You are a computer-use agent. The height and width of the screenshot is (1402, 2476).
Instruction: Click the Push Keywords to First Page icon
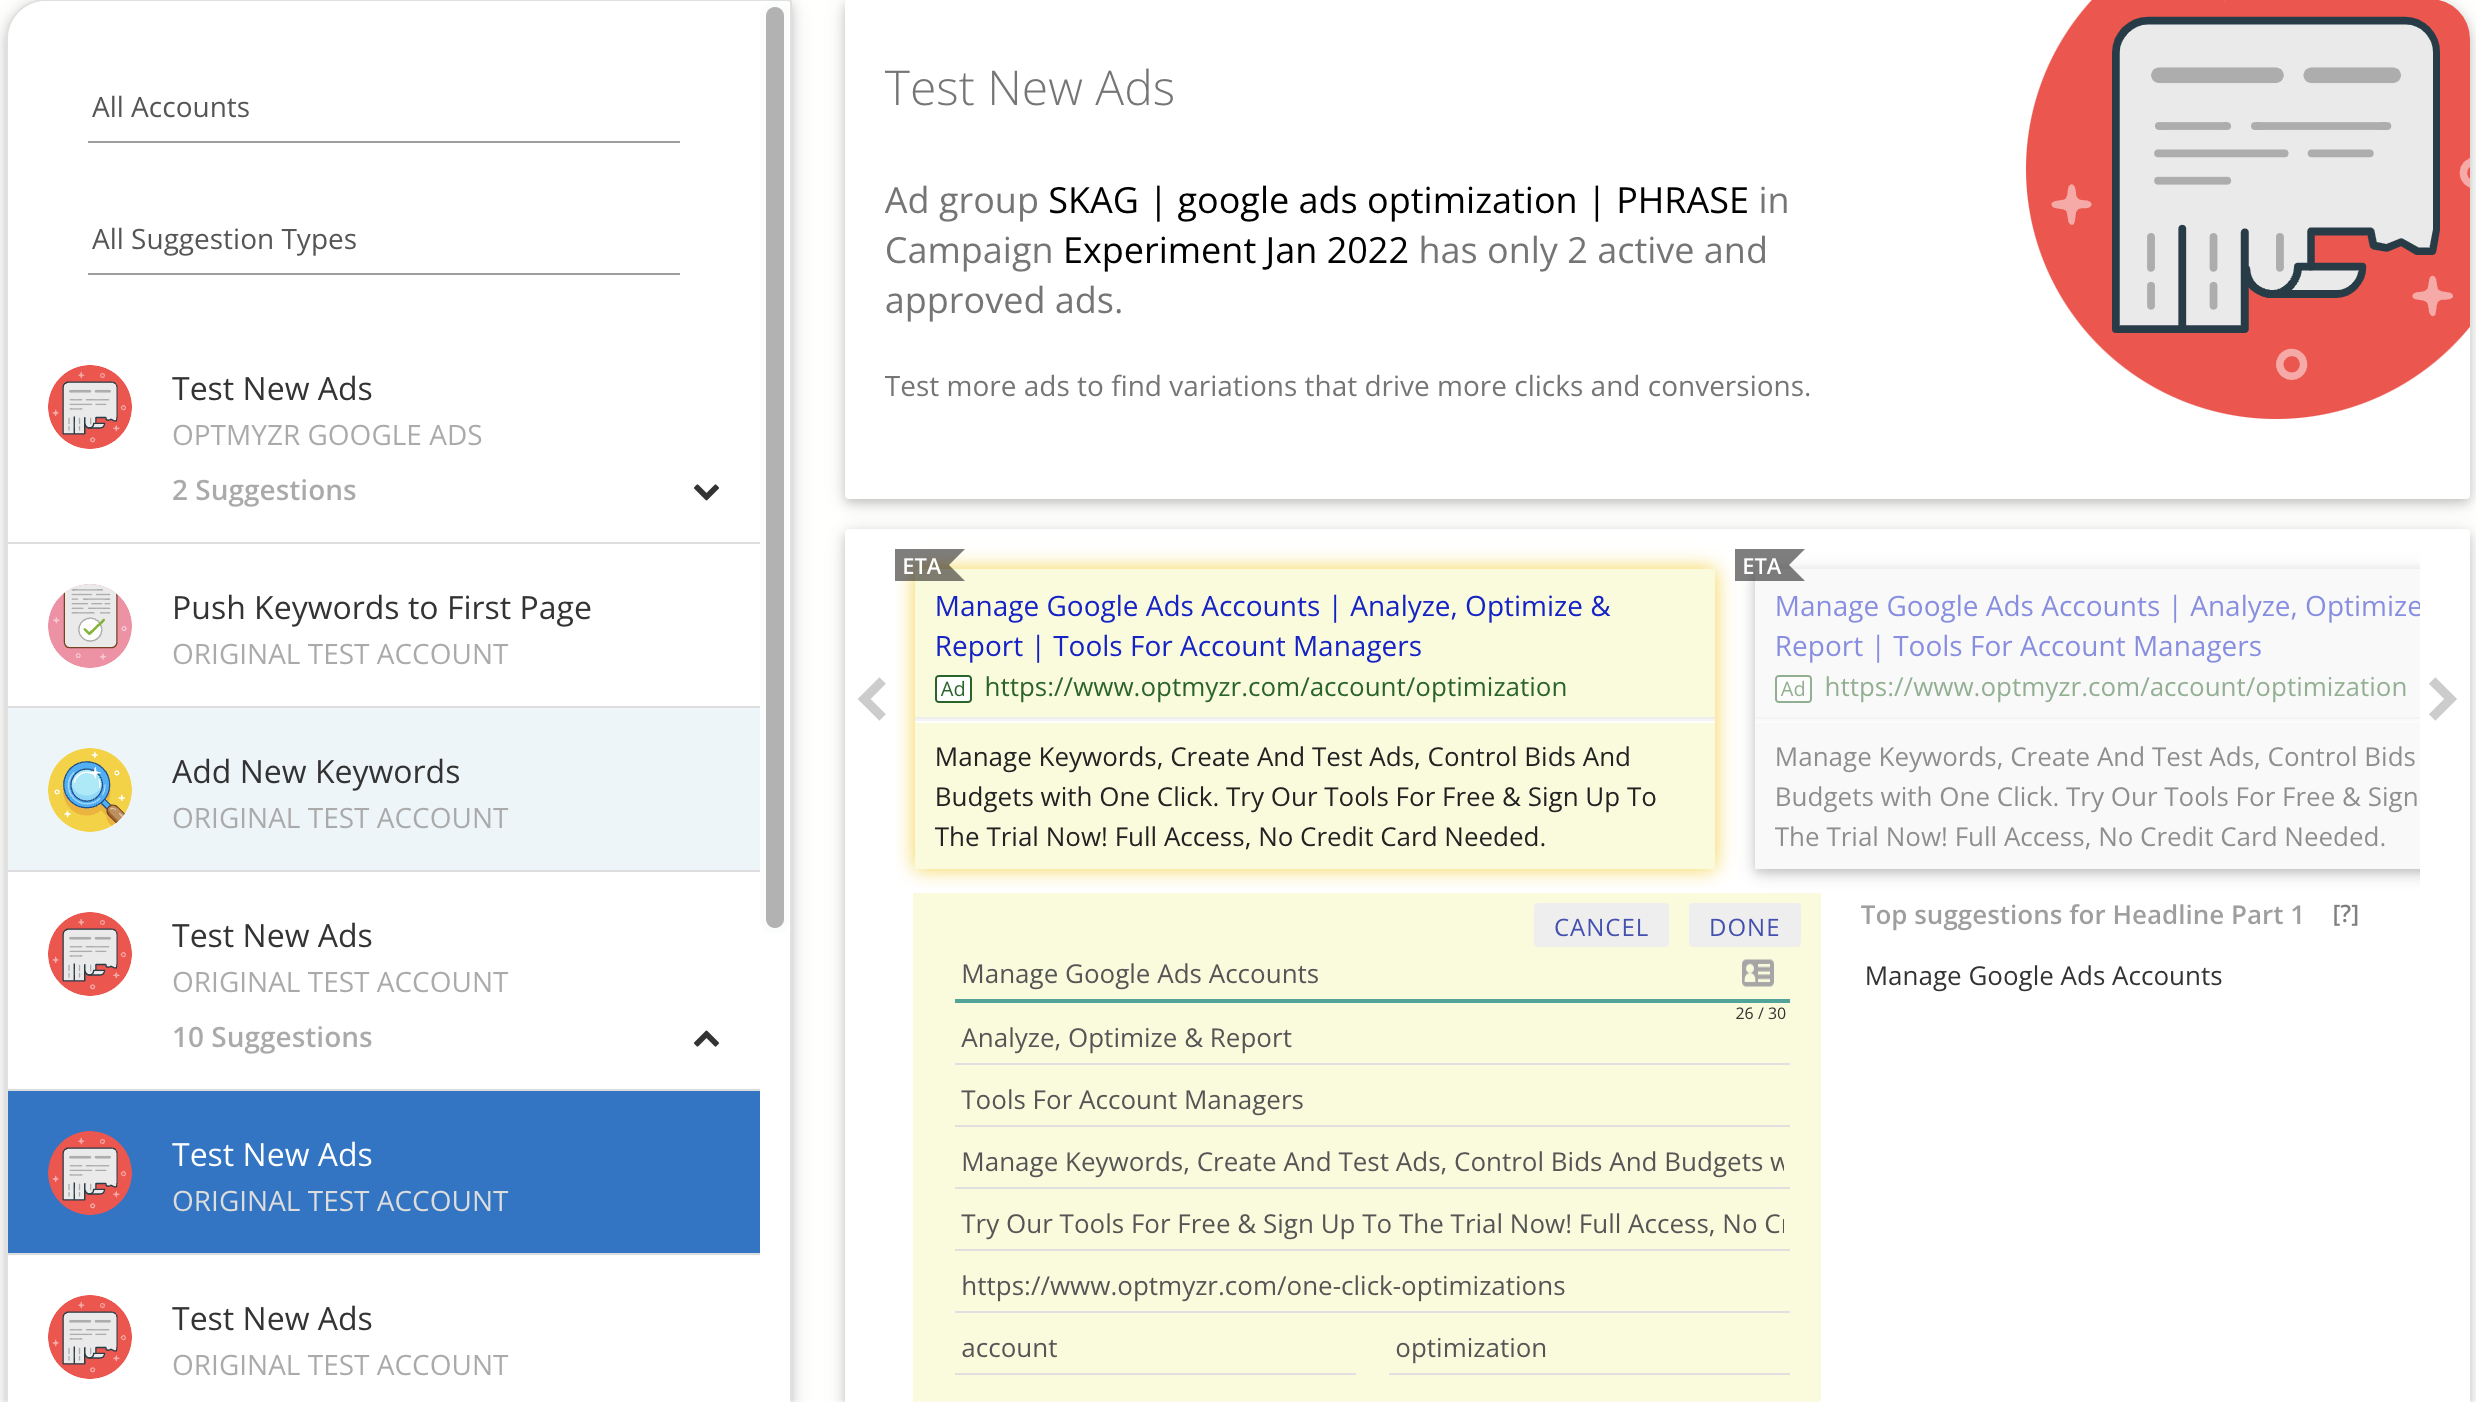tap(90, 626)
